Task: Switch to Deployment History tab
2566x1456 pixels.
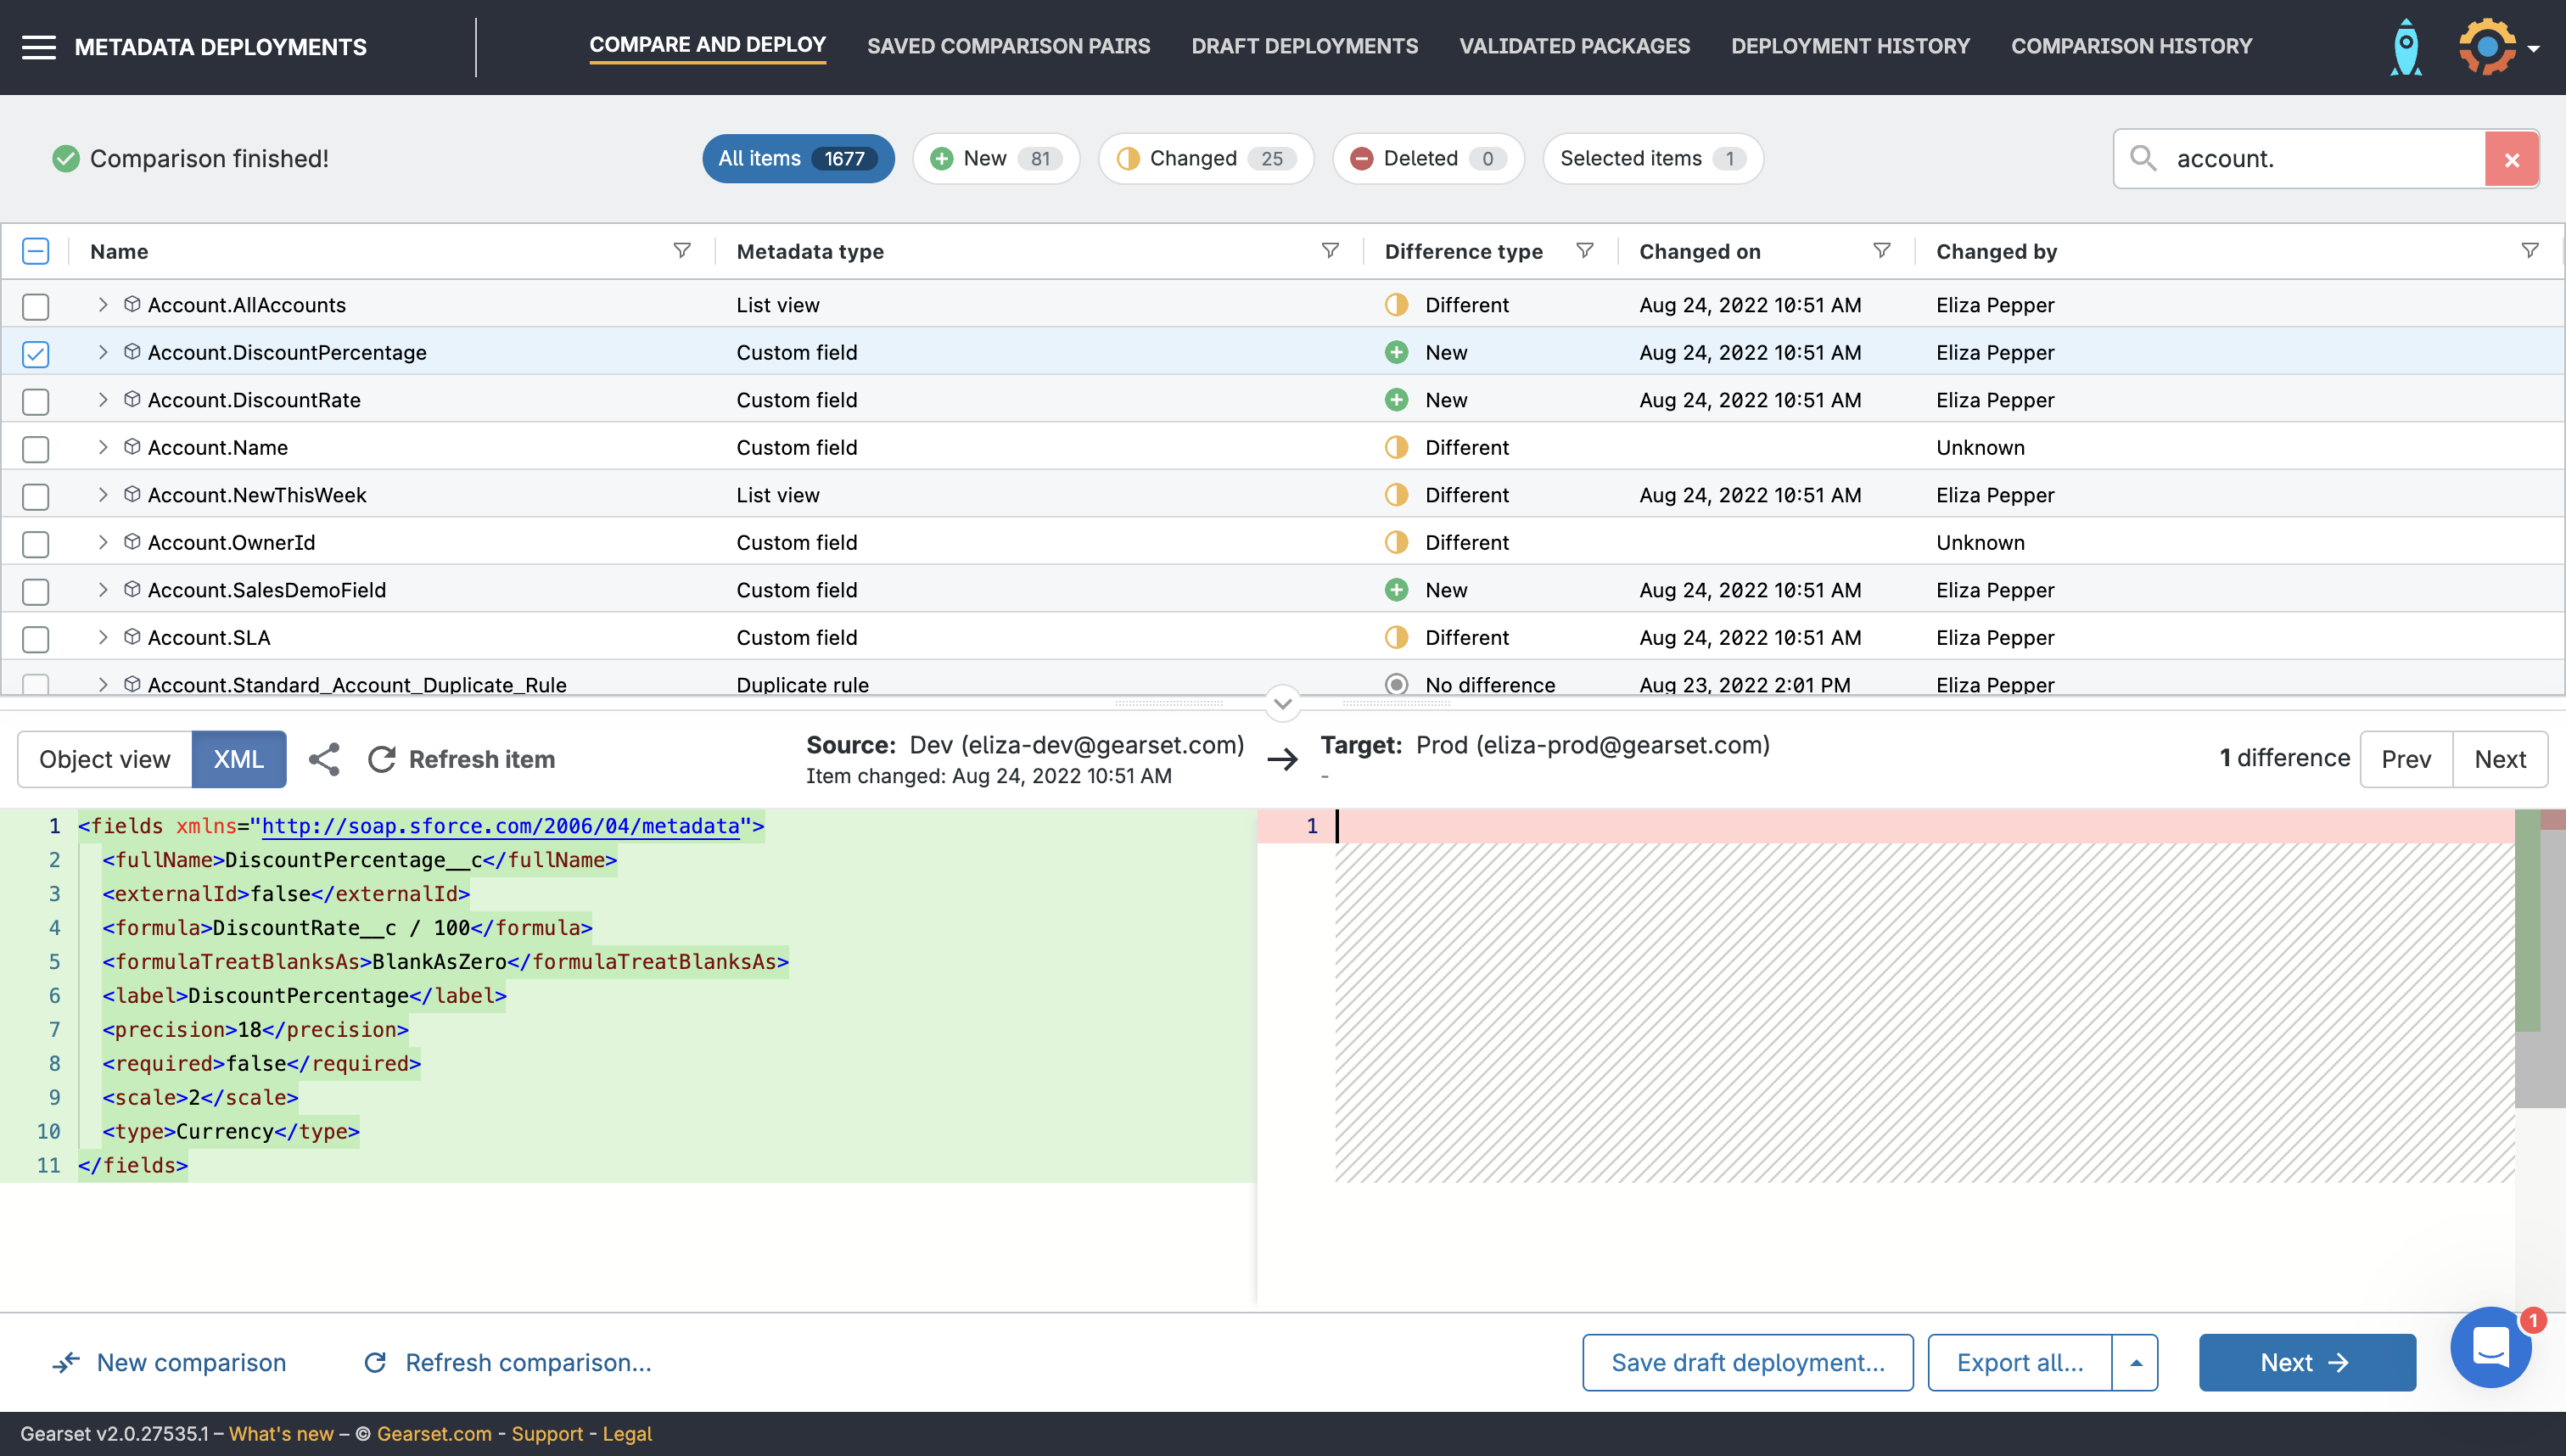Action: click(x=1850, y=46)
